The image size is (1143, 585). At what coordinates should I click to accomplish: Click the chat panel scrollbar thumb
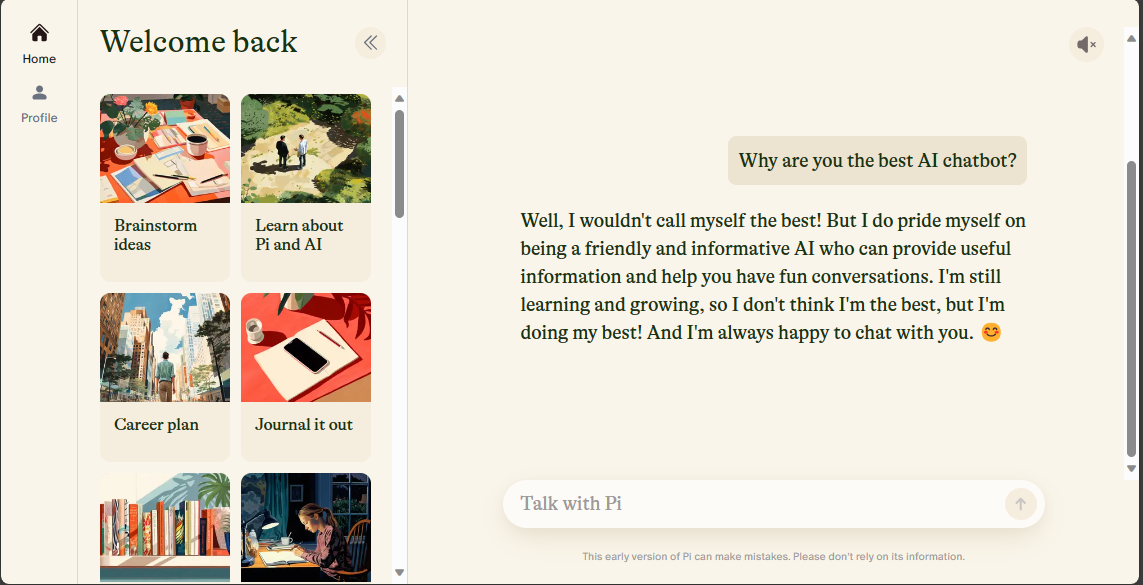click(x=1131, y=310)
